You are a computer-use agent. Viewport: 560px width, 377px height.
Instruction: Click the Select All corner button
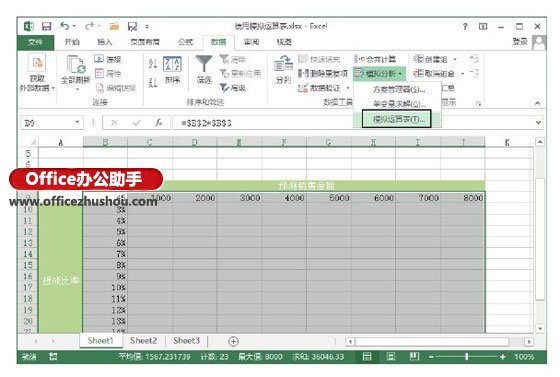[33, 142]
